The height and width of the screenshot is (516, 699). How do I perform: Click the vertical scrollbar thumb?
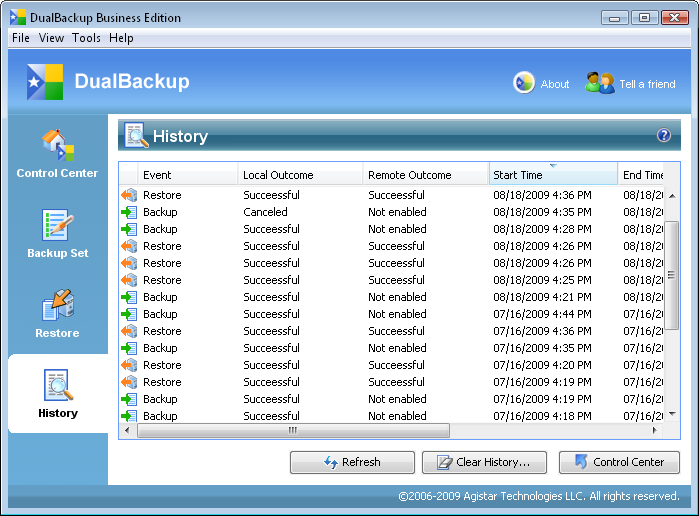672,275
